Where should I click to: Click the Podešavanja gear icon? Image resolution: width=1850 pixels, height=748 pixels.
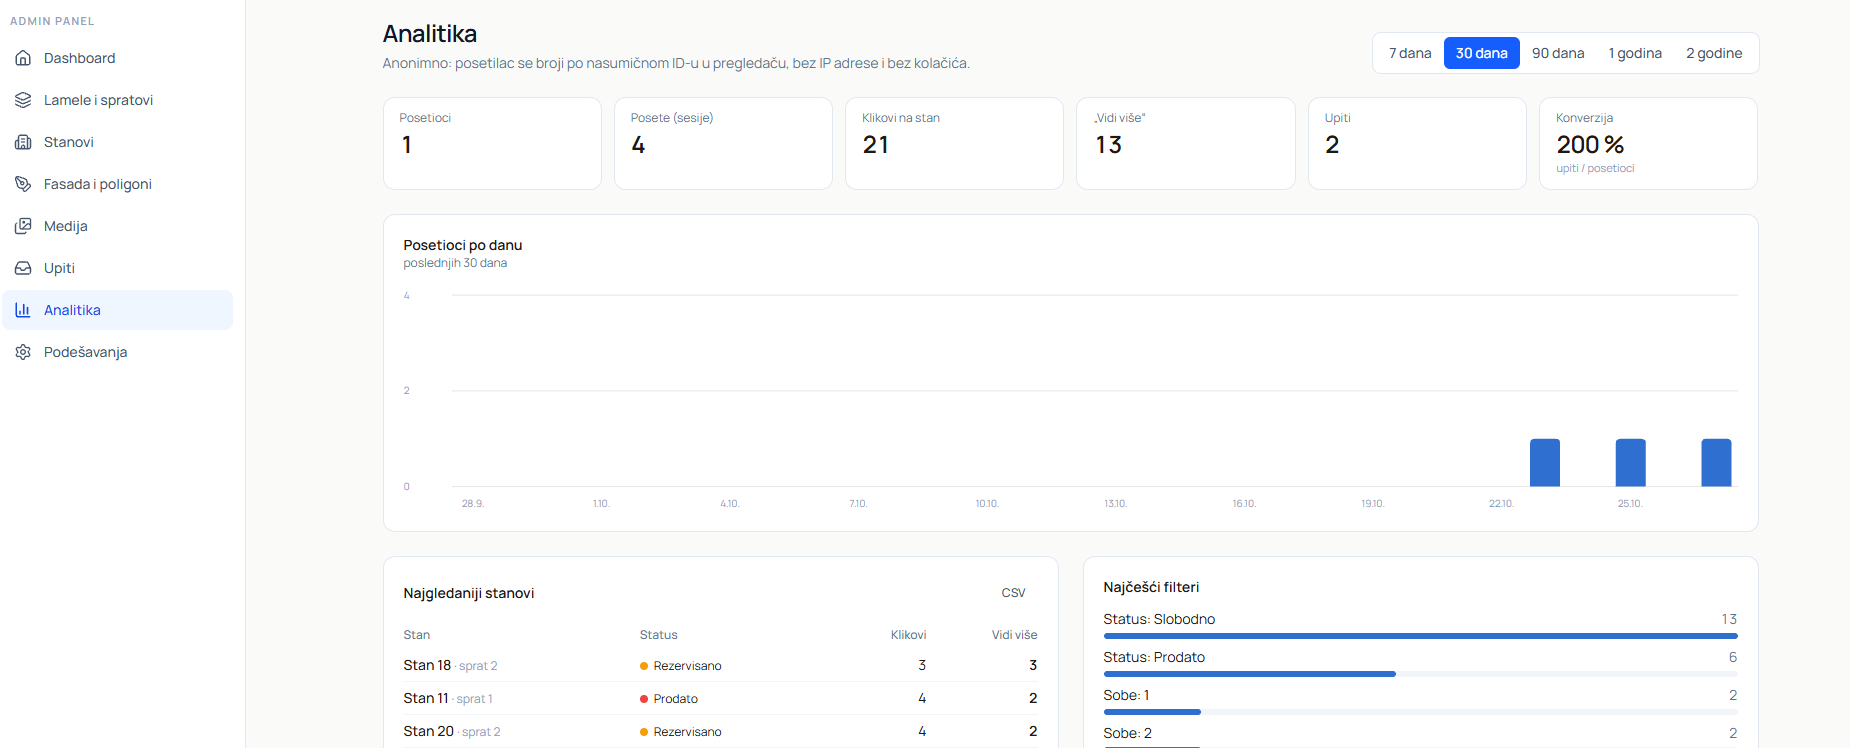pos(23,352)
